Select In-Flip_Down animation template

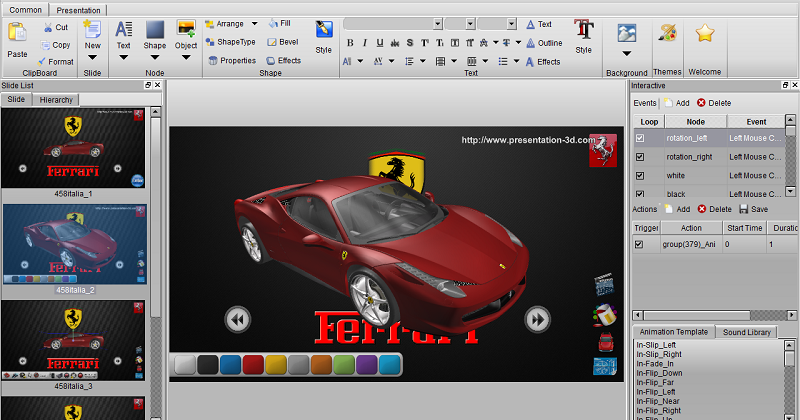(x=659, y=373)
